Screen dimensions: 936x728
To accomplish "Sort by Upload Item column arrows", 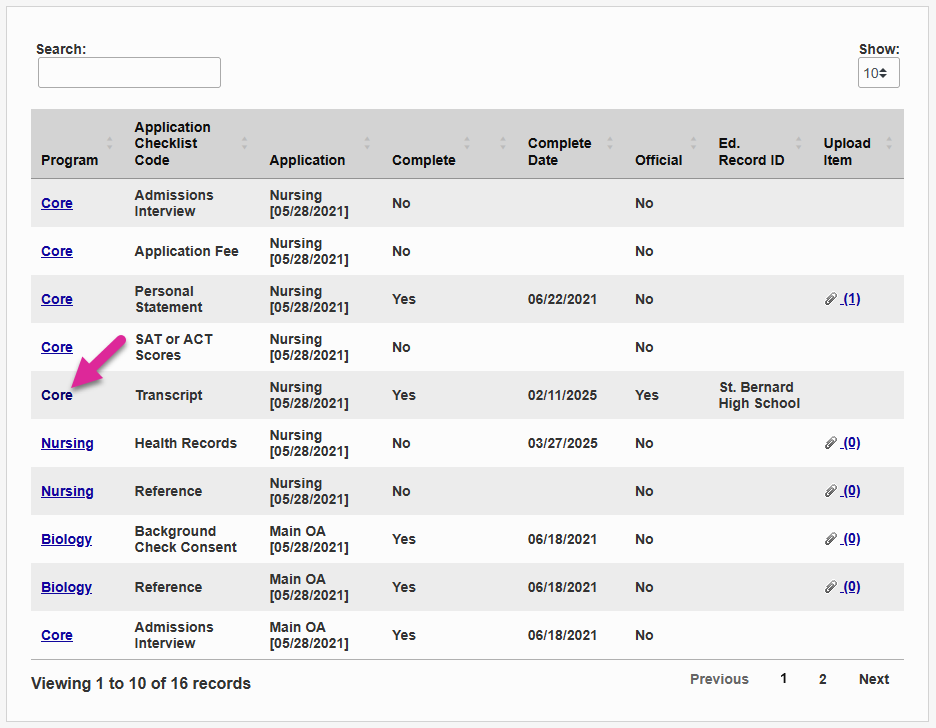I will click(889, 144).
